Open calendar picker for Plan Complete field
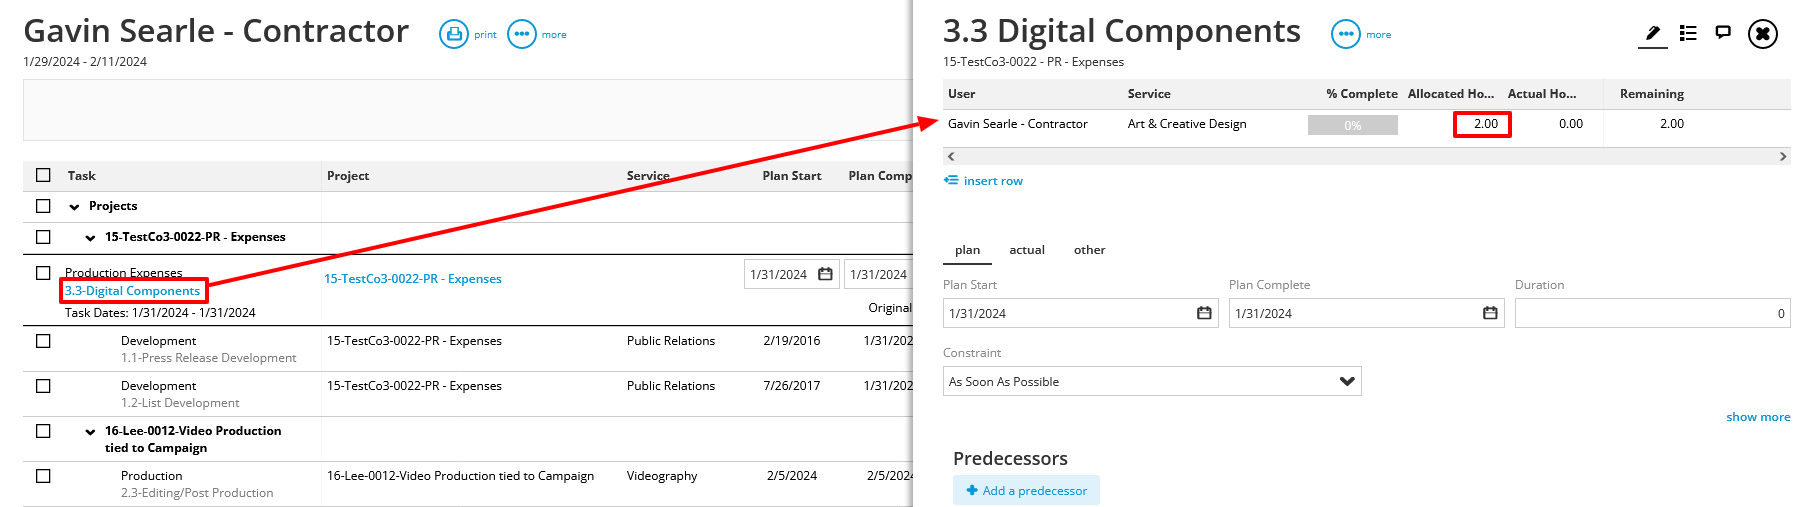Screen dimensions: 1803x507 tap(1490, 313)
